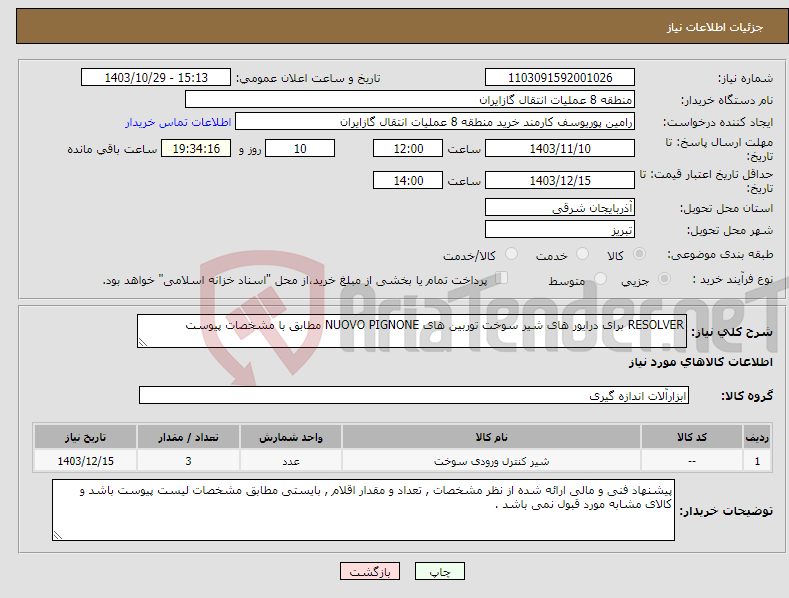The height and width of the screenshot is (598, 789).
Task: Click the بازگشت back button
Action: (370, 571)
